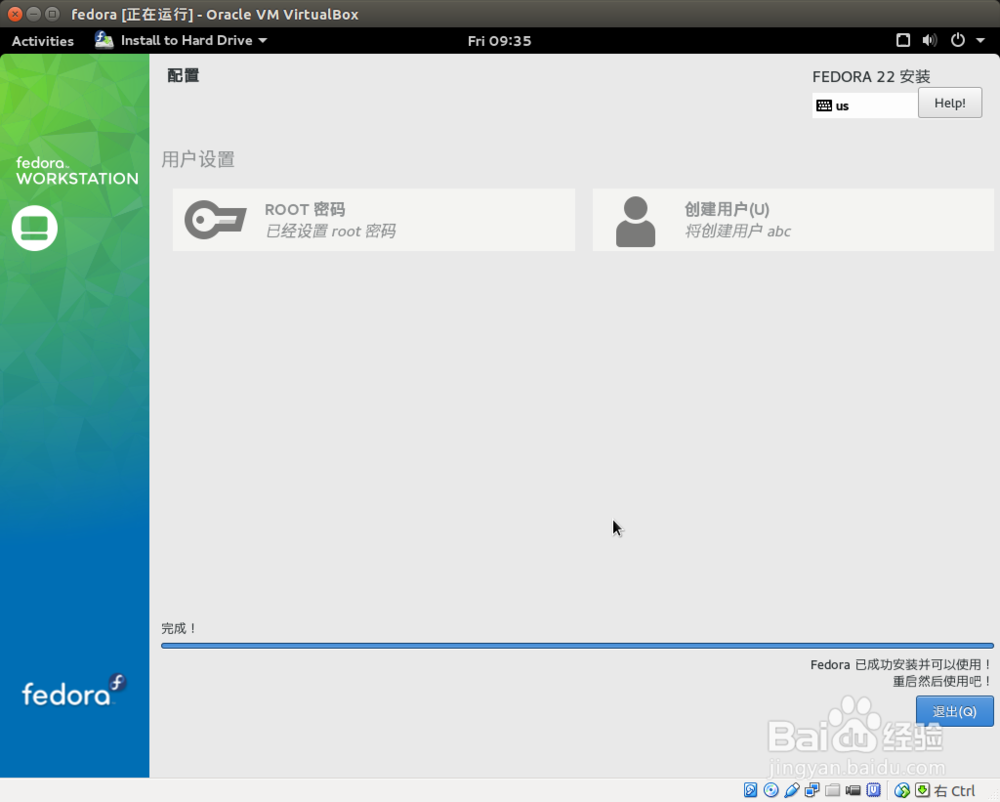Click the 重启然后使用吧 message

(x=943, y=682)
